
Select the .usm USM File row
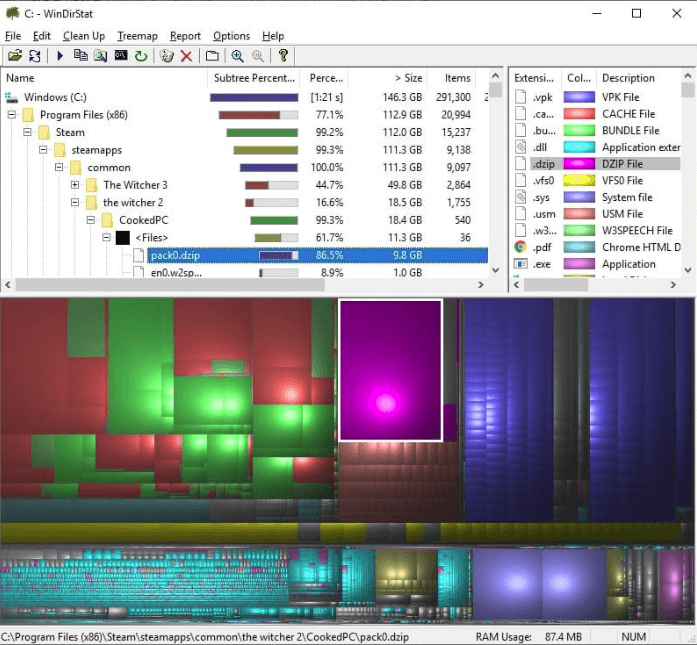point(597,214)
